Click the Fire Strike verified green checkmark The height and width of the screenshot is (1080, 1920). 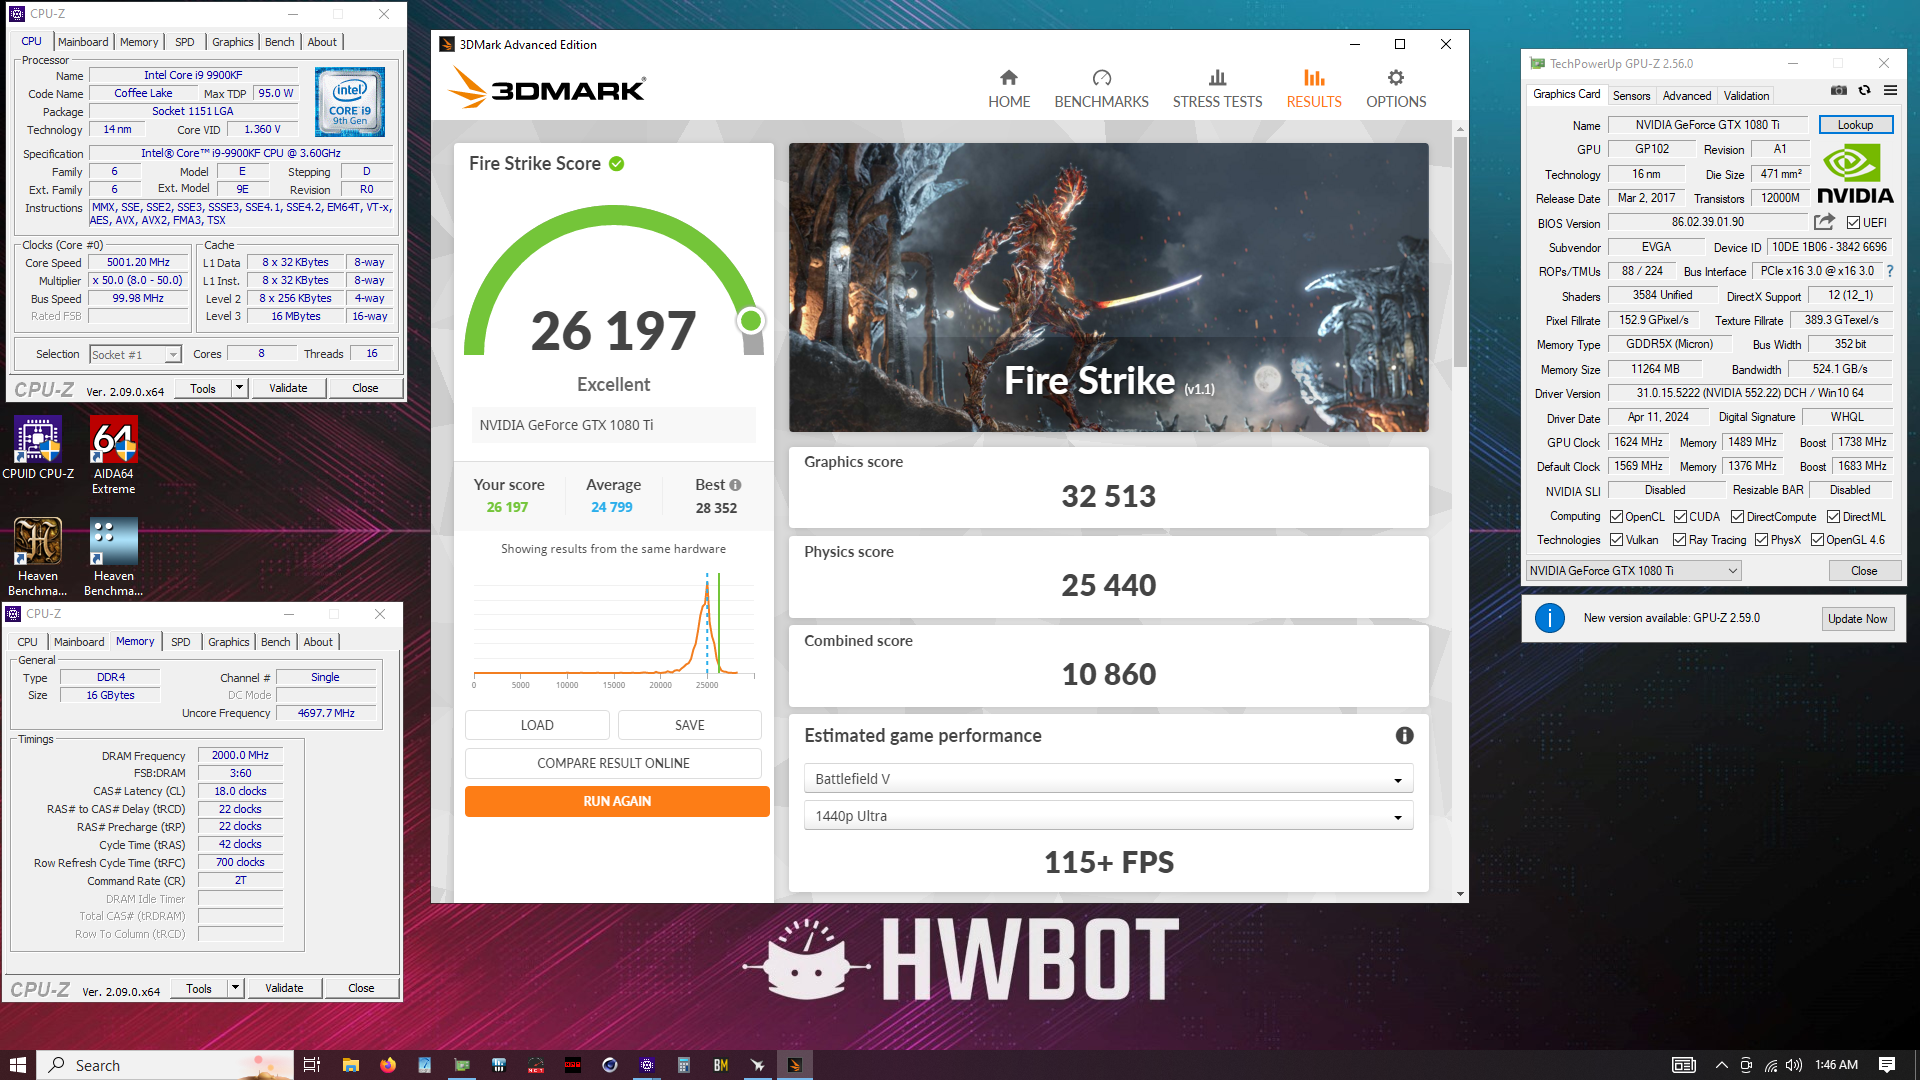[x=616, y=164]
